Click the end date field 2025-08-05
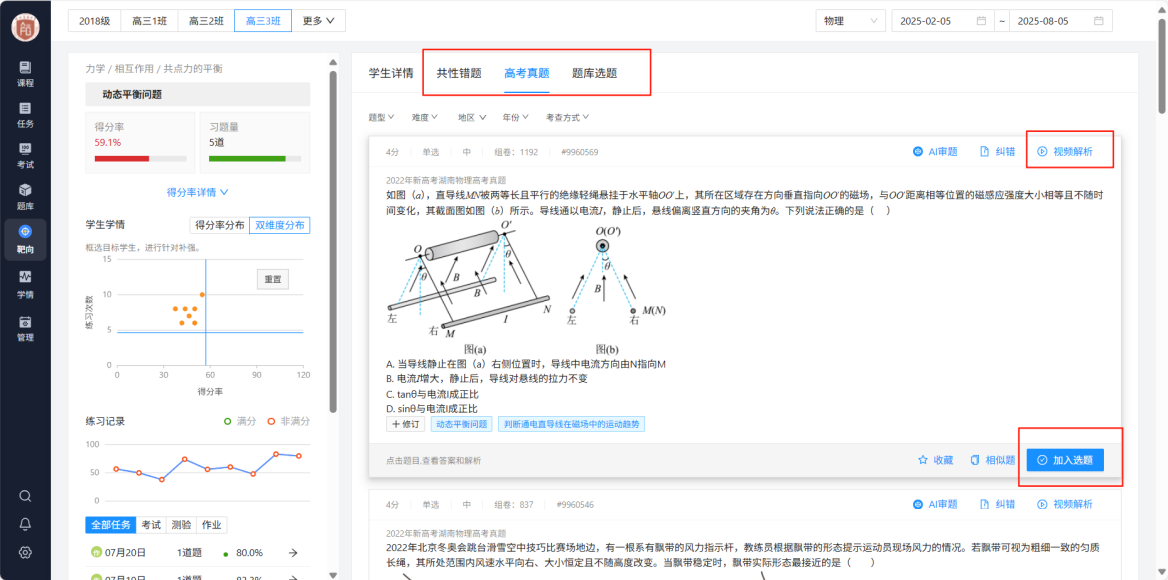 (1061, 21)
